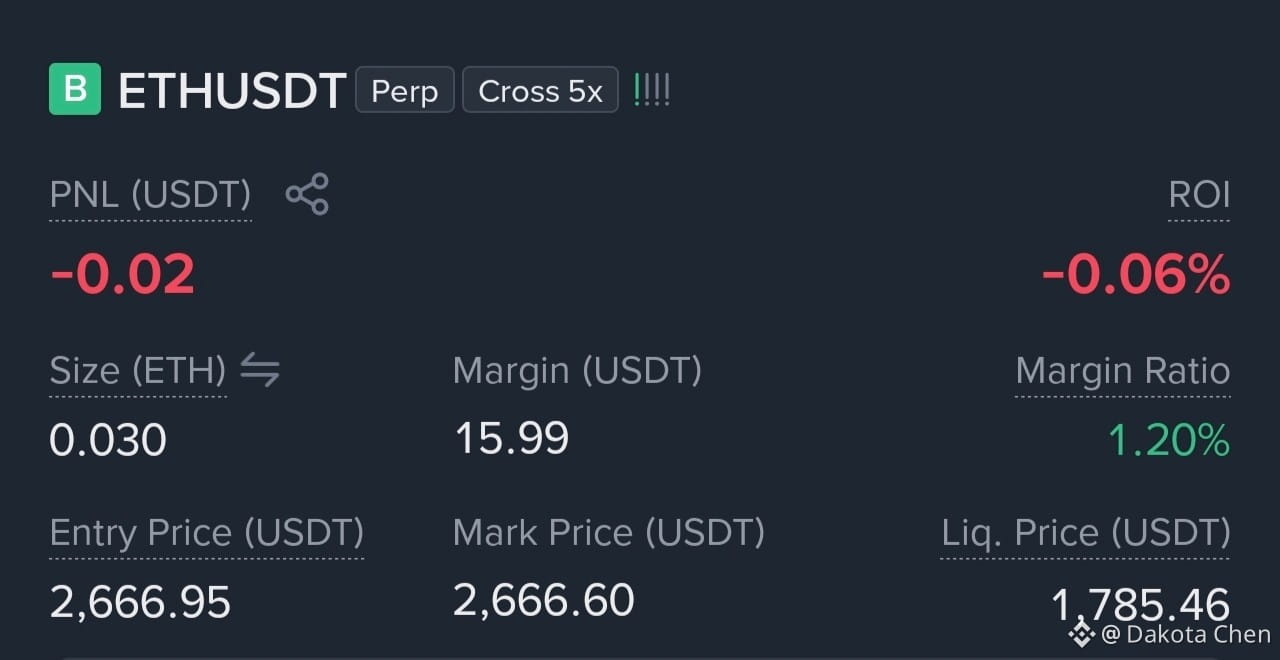Screen dimensions: 1280x660
Task: Tap the Margin Ratio label
Action: tap(1123, 371)
